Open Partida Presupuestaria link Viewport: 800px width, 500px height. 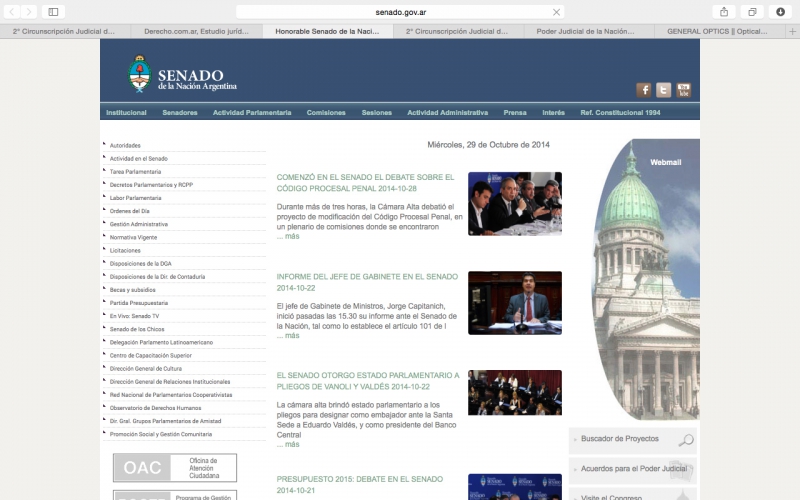coord(139,303)
